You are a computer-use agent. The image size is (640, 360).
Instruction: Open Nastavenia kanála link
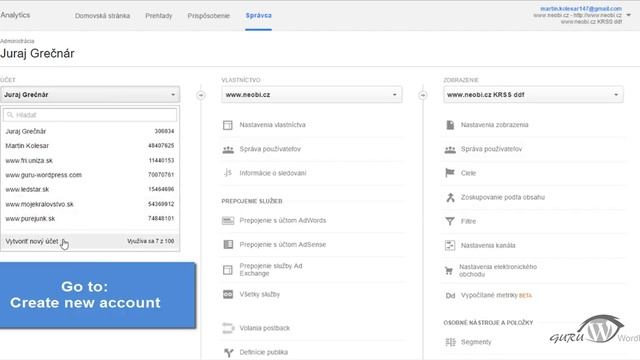488,245
